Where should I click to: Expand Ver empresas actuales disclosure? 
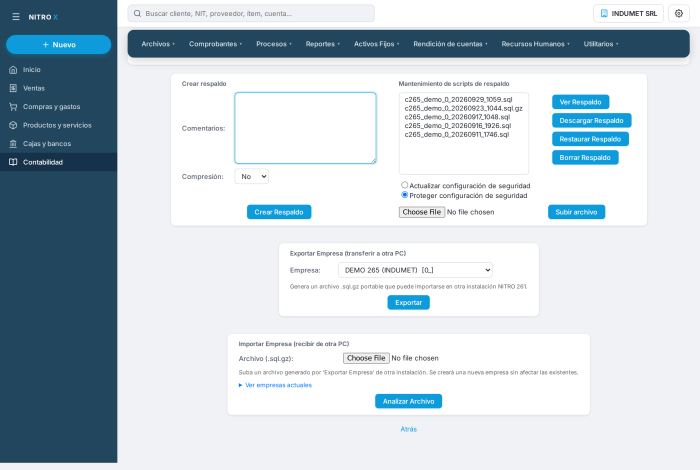275,385
